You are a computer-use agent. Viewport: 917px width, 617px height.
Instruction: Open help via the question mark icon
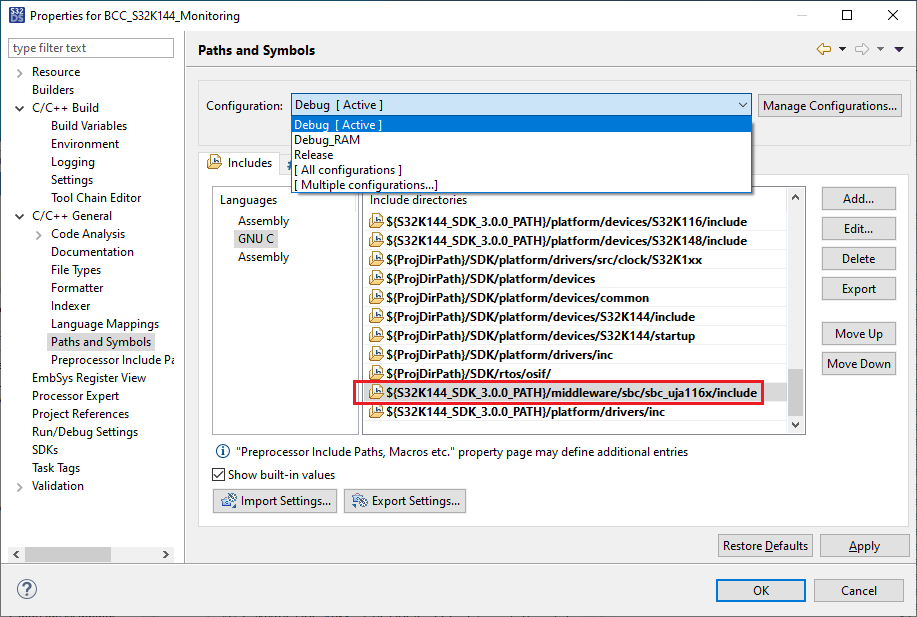click(x=25, y=589)
